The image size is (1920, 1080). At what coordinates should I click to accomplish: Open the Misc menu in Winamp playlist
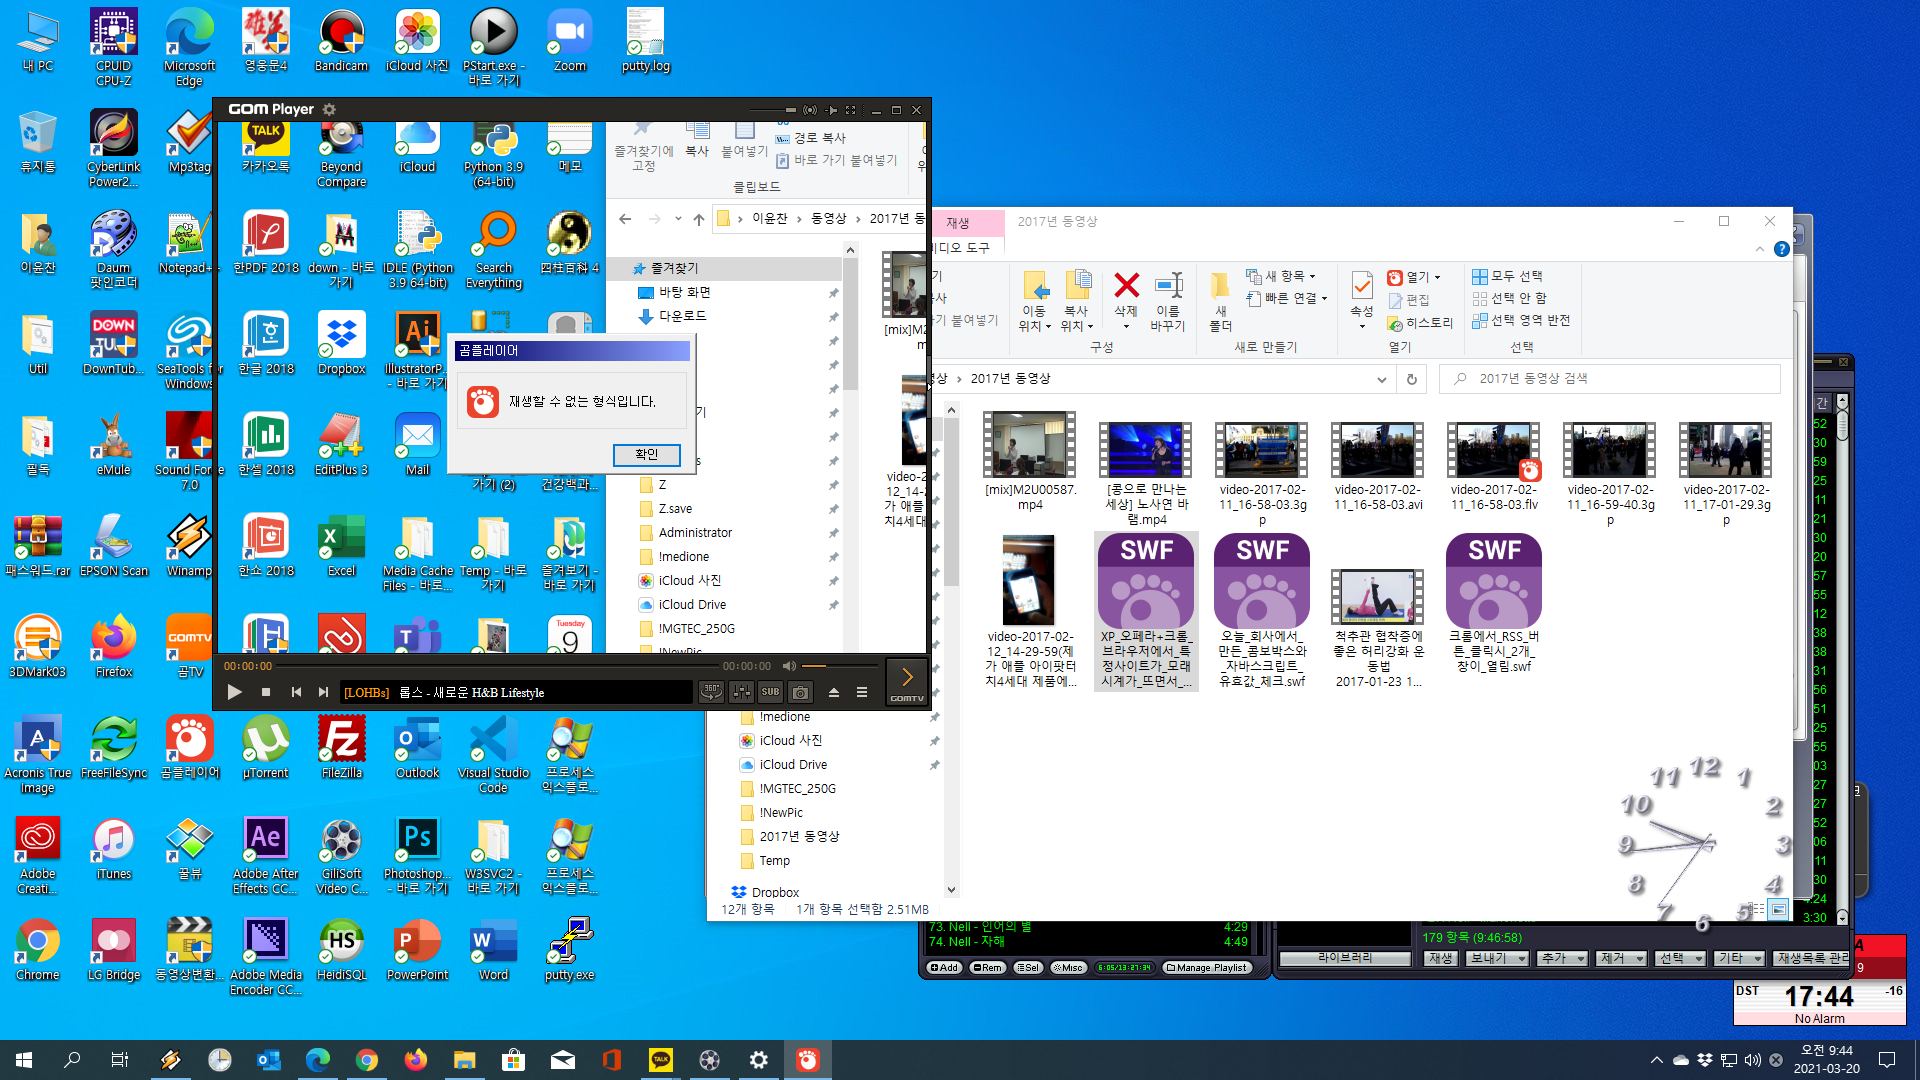point(1069,967)
